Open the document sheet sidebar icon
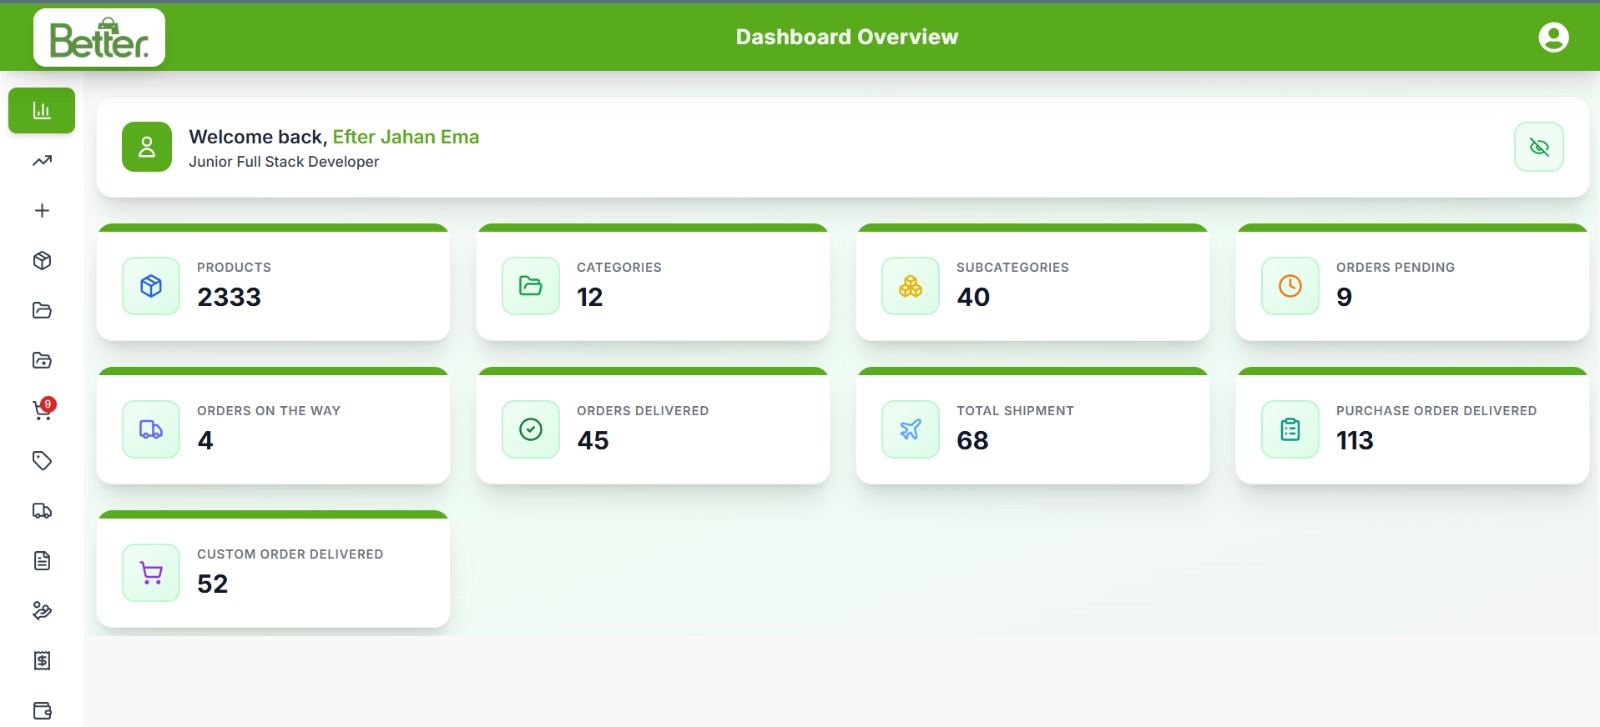The image size is (1600, 727). tap(42, 560)
